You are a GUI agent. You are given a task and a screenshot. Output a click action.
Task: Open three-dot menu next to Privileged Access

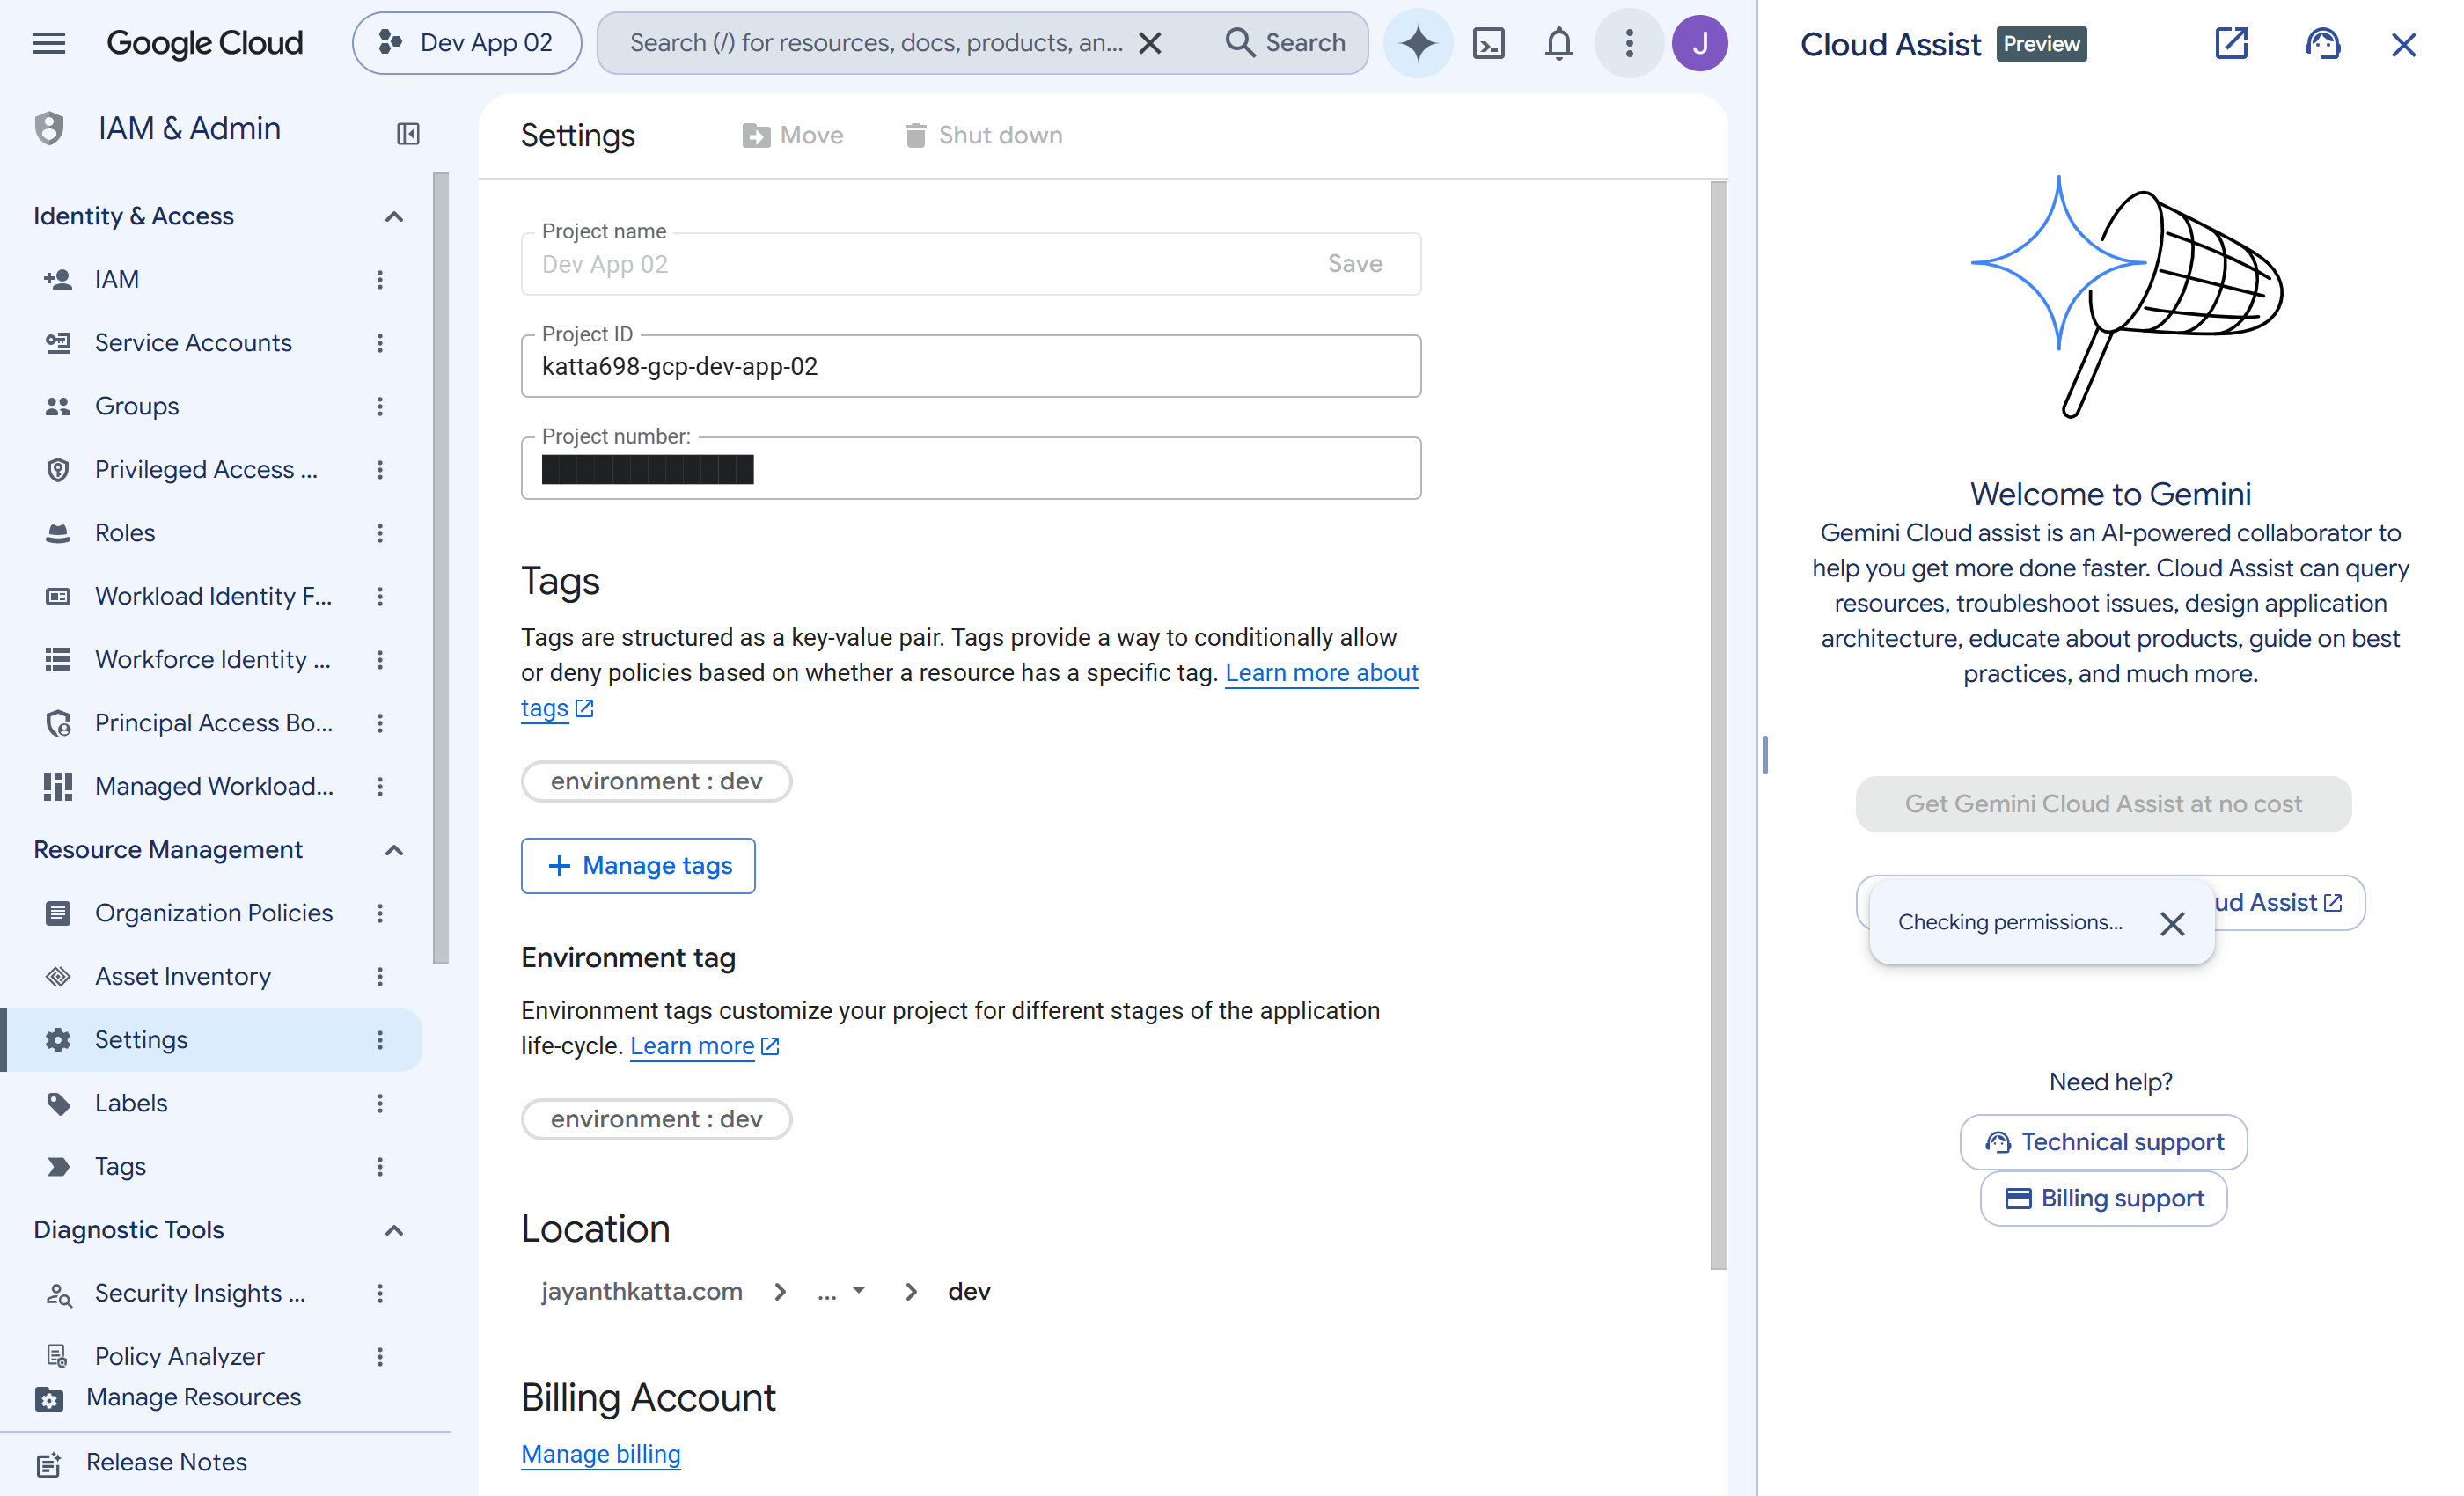380,470
